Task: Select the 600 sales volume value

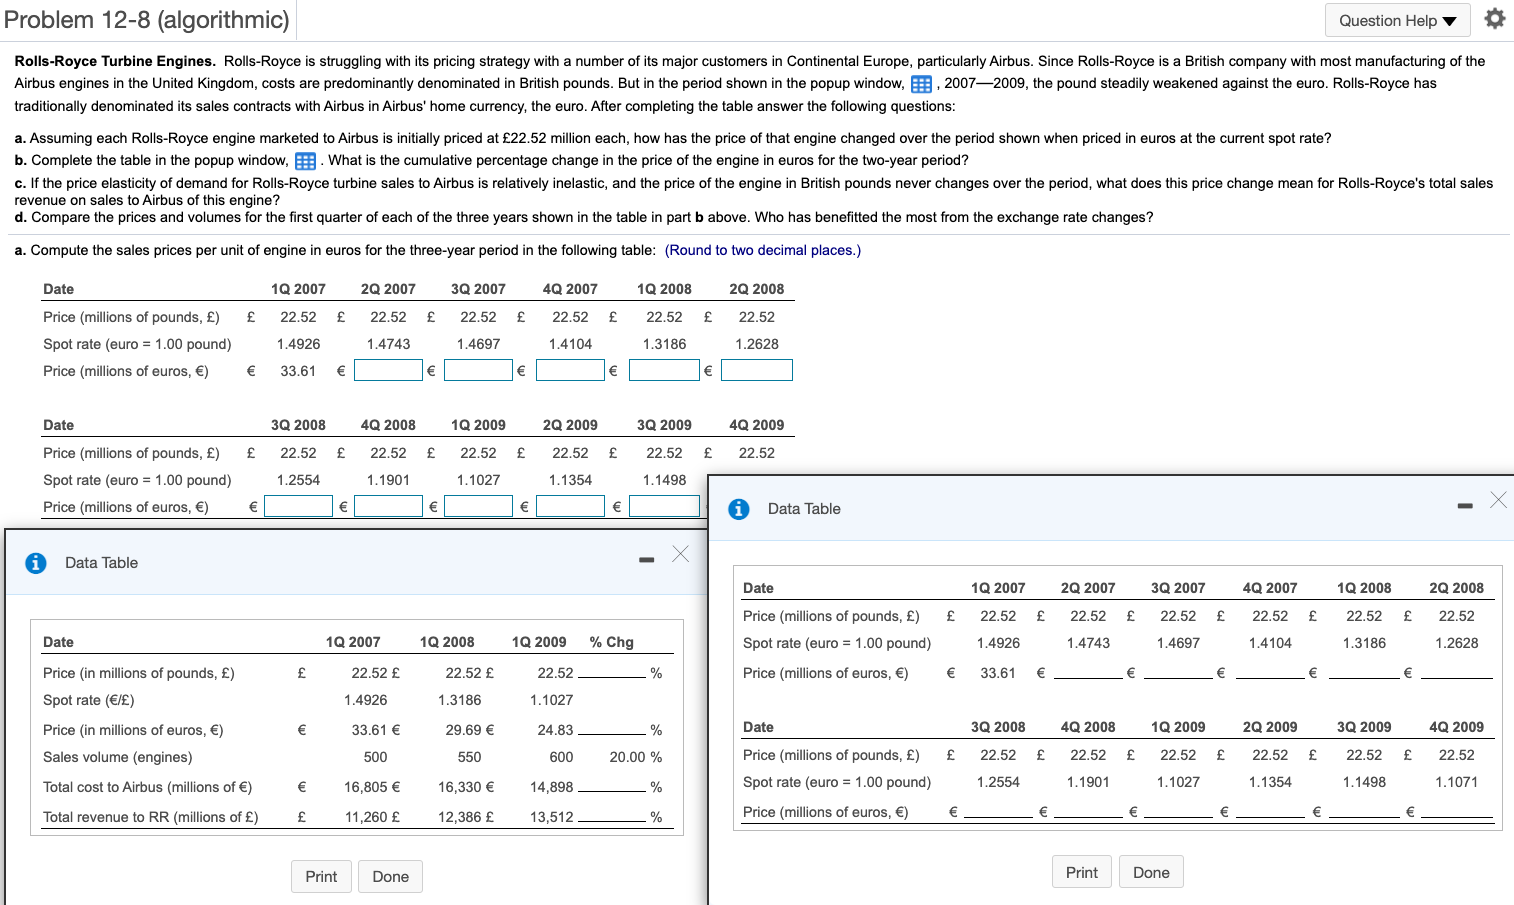Action: click(x=562, y=757)
